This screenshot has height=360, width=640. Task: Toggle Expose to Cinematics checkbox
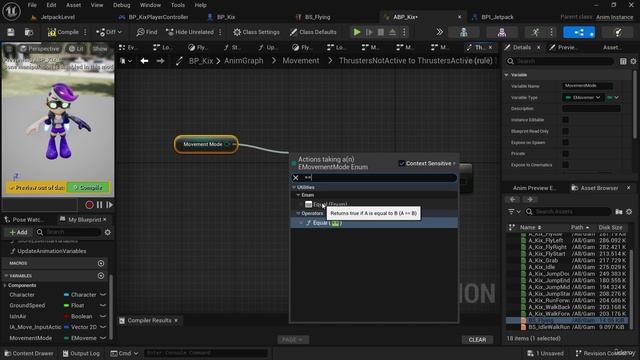coord(565,165)
